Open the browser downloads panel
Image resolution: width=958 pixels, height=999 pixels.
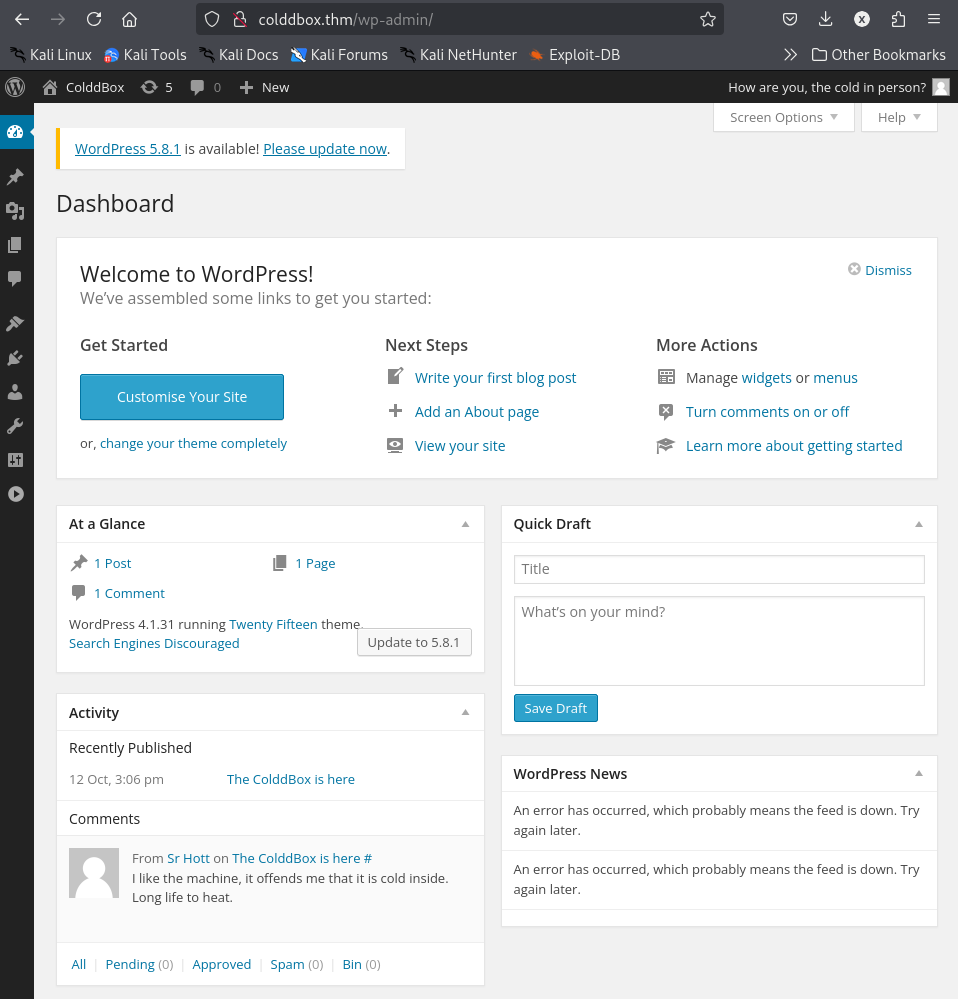826,20
